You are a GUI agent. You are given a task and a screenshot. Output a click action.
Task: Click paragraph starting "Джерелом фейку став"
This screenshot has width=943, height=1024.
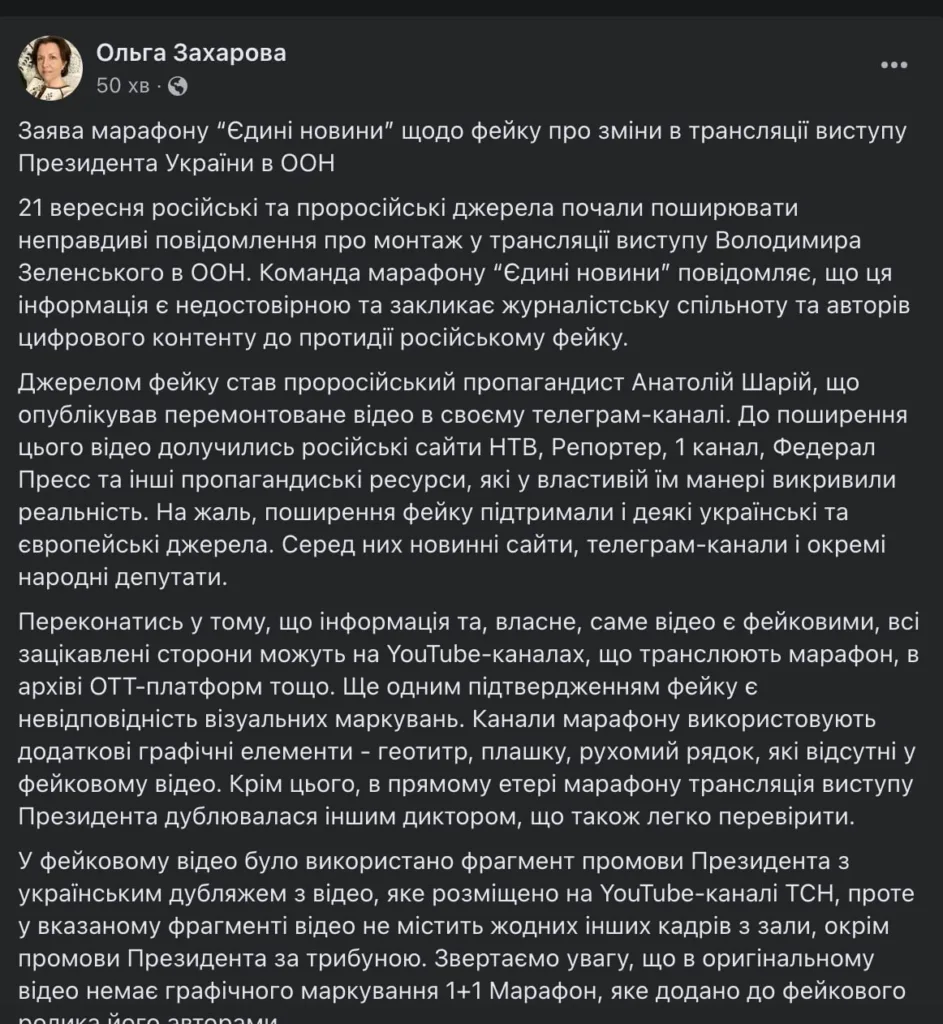click(x=462, y=479)
